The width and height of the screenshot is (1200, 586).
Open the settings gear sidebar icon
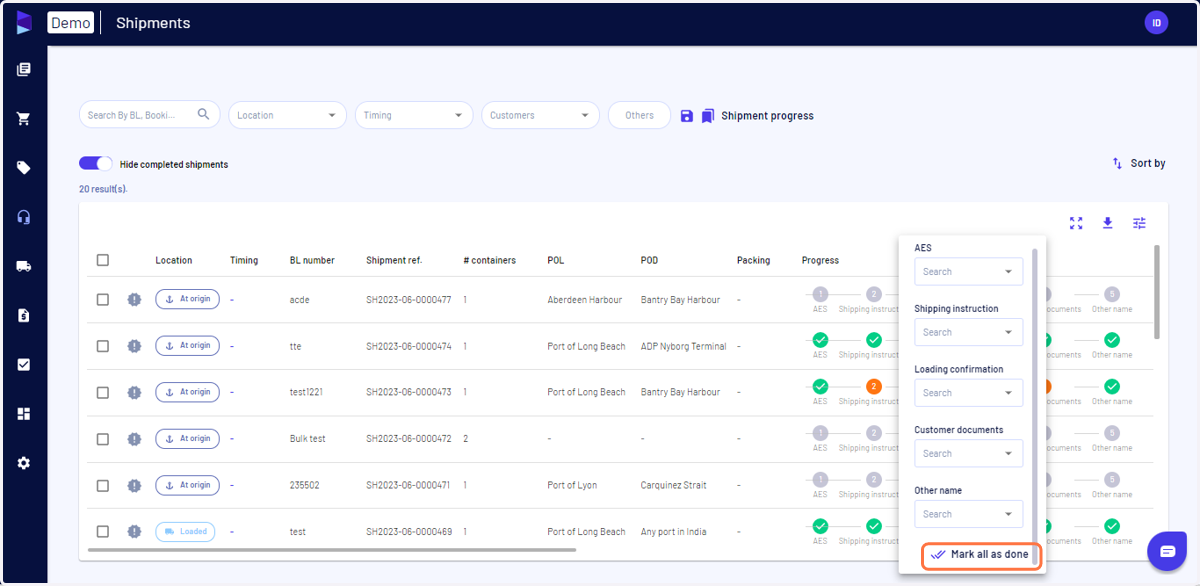(24, 463)
